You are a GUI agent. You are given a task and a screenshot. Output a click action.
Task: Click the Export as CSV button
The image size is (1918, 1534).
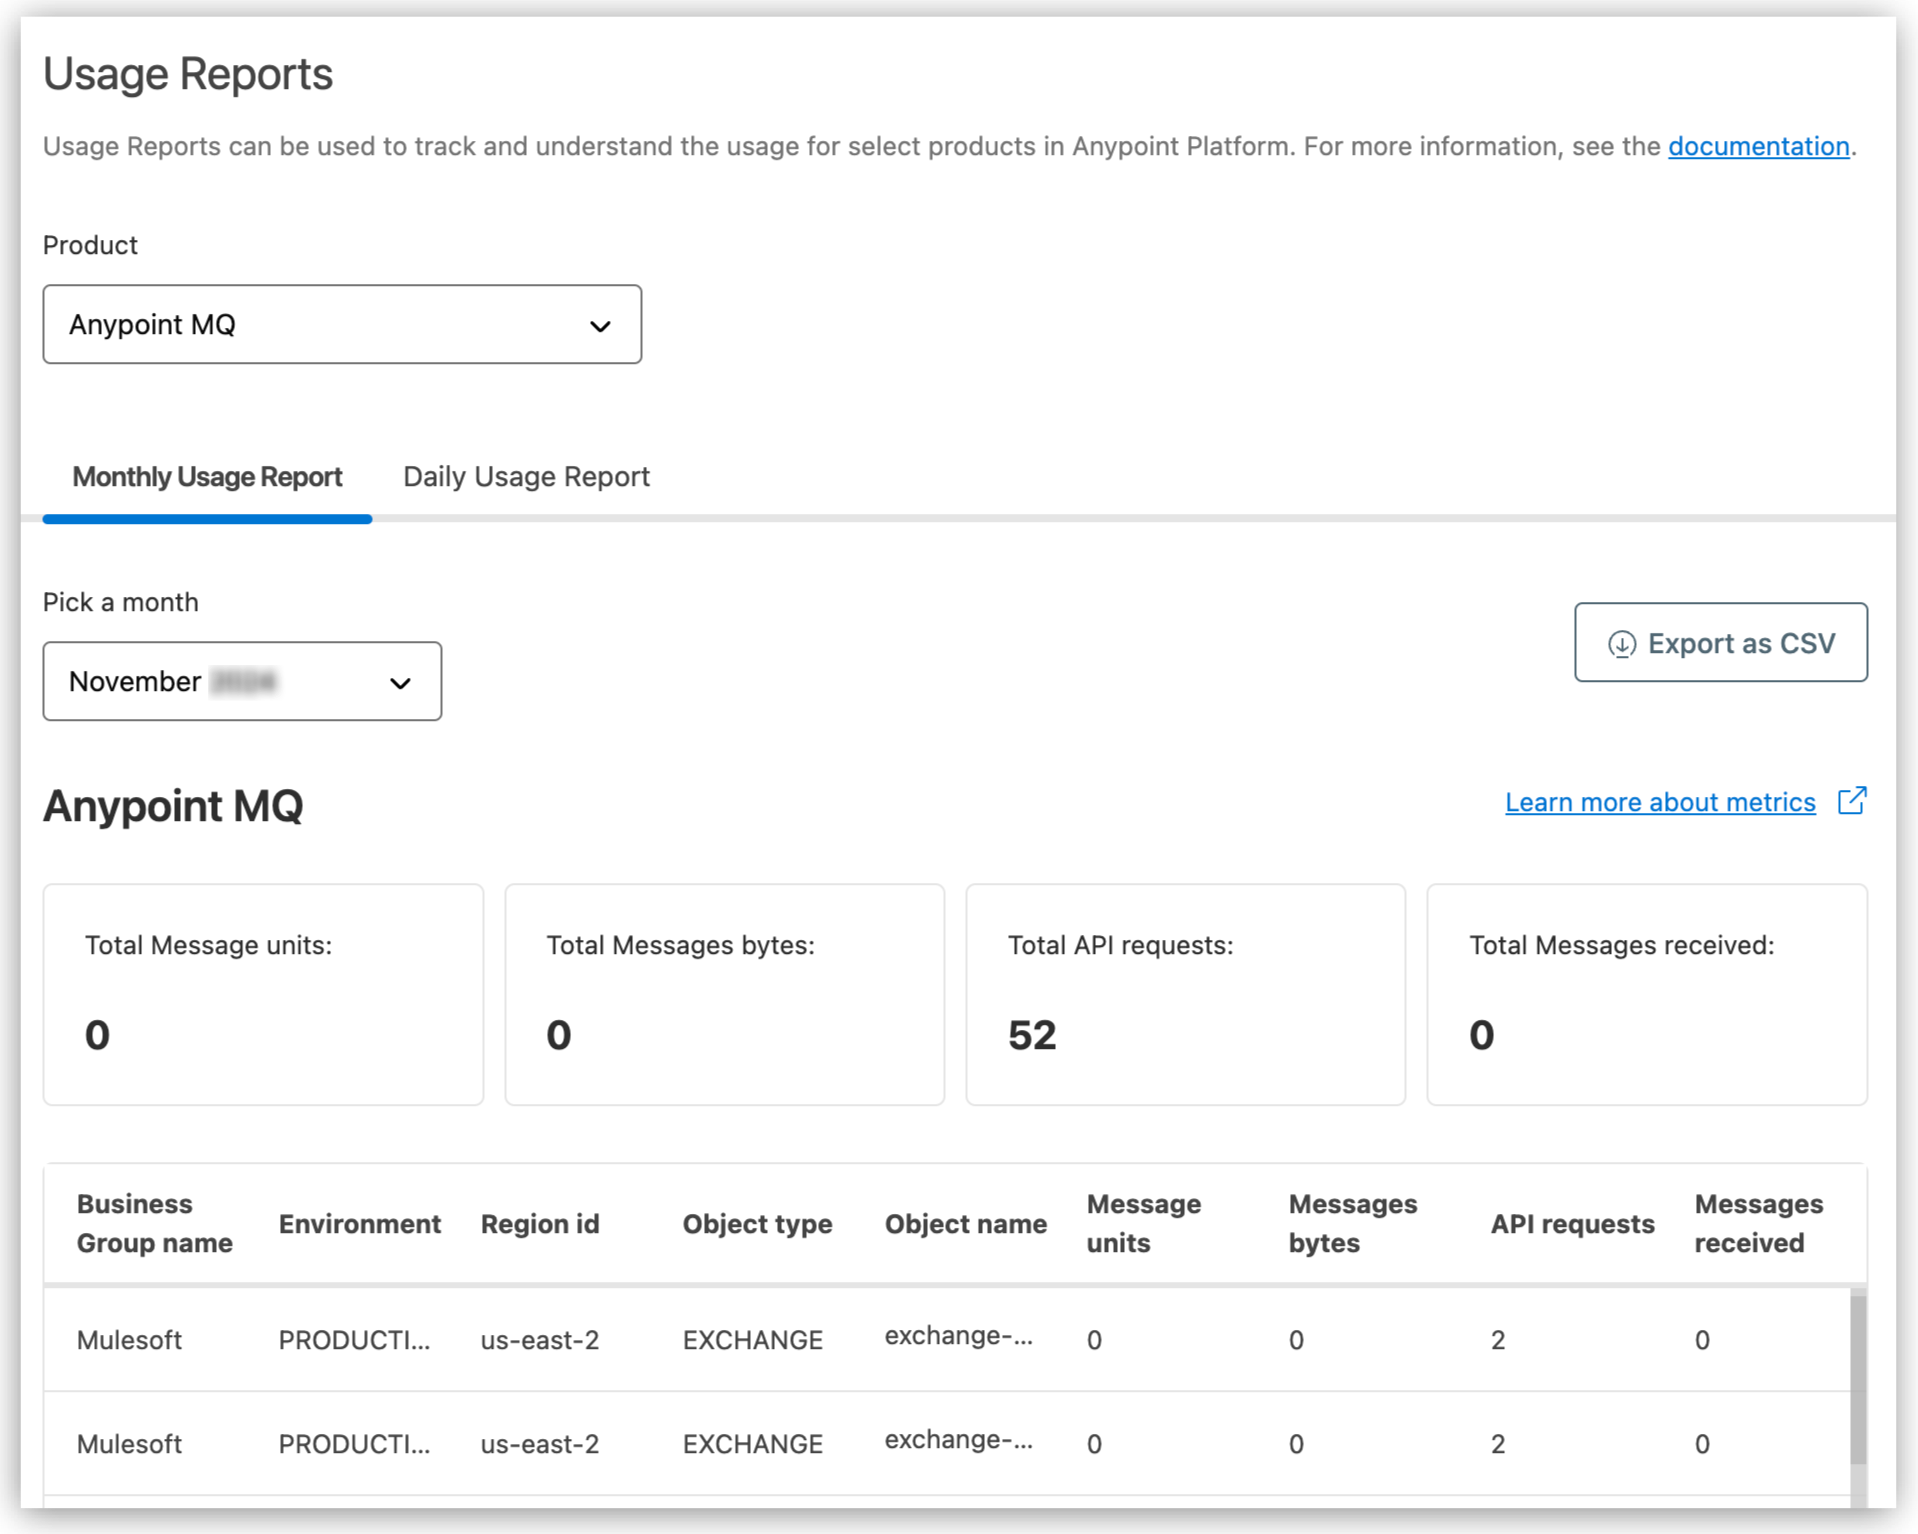[1720, 642]
